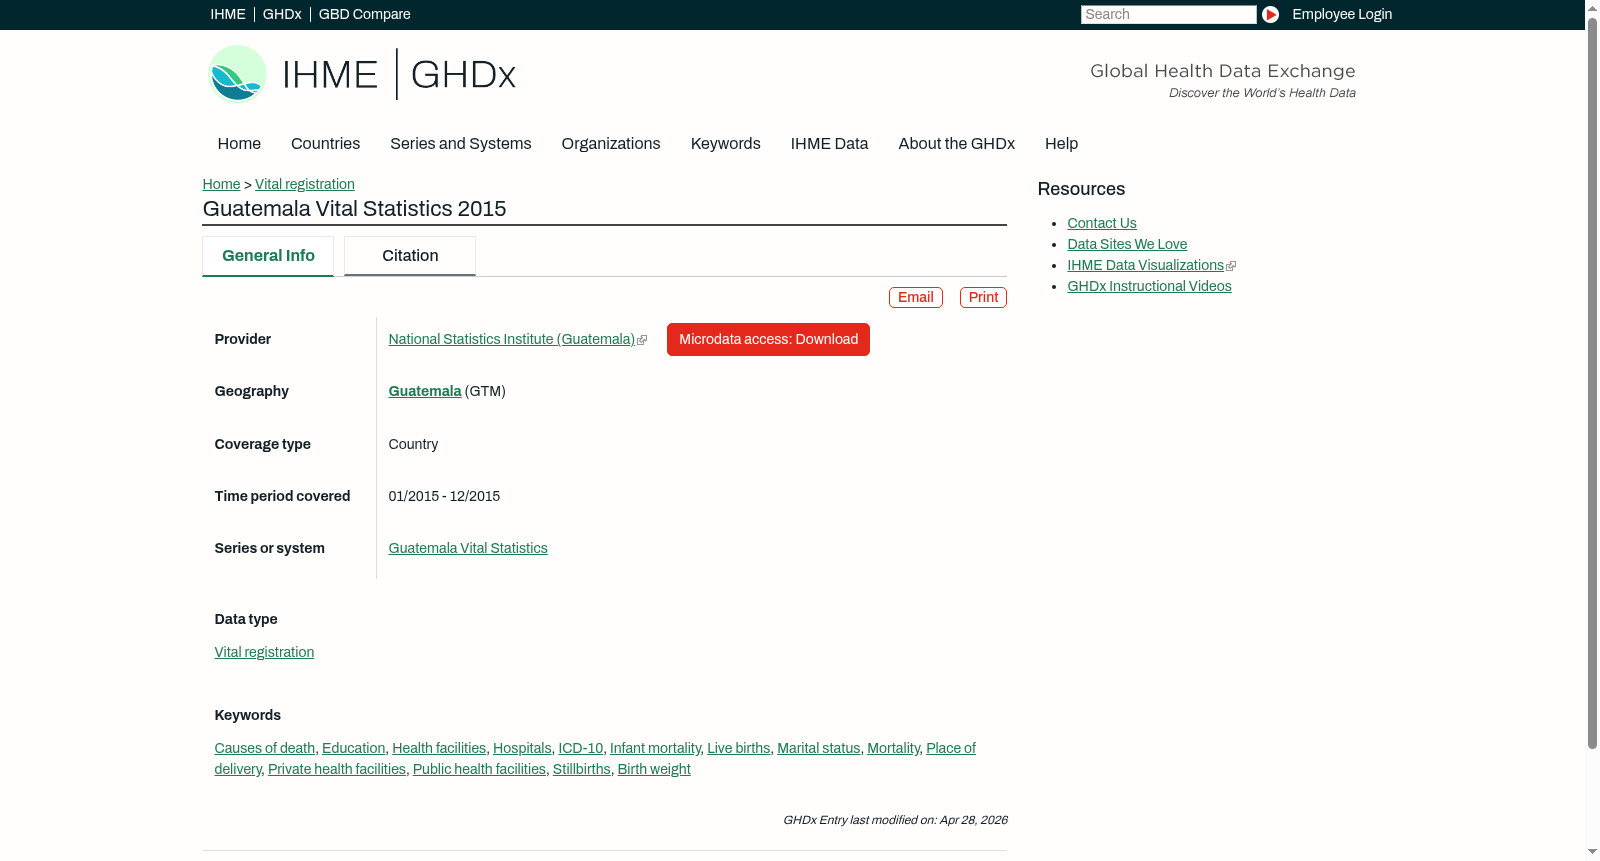Open Hospitals keyword link
This screenshot has width=1600, height=861.
(x=522, y=748)
